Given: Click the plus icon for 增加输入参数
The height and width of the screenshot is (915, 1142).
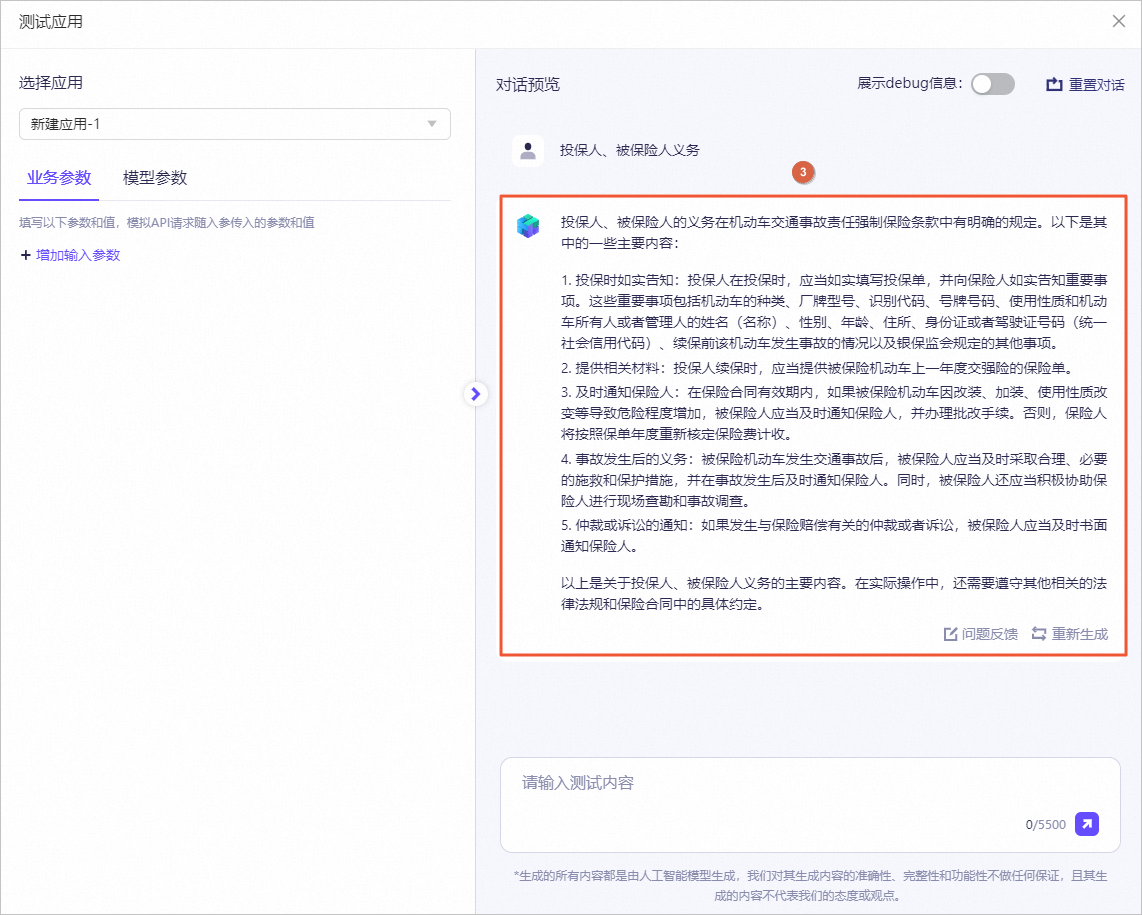Looking at the screenshot, I should coord(25,255).
